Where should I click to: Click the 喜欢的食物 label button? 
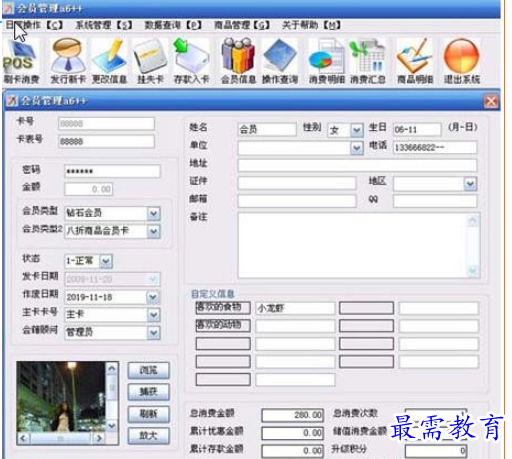pyautogui.click(x=223, y=308)
